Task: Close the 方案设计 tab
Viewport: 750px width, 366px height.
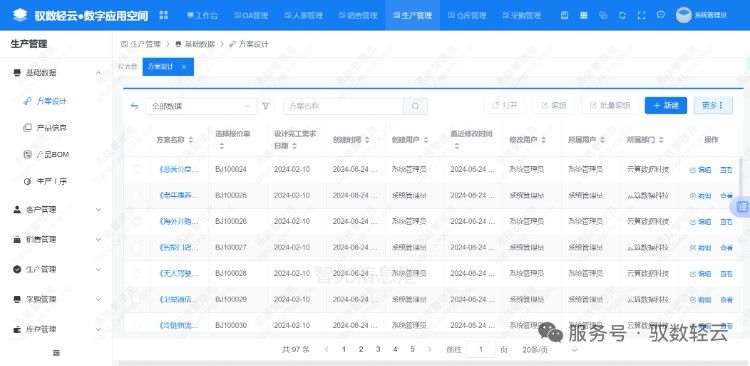Action: point(184,67)
